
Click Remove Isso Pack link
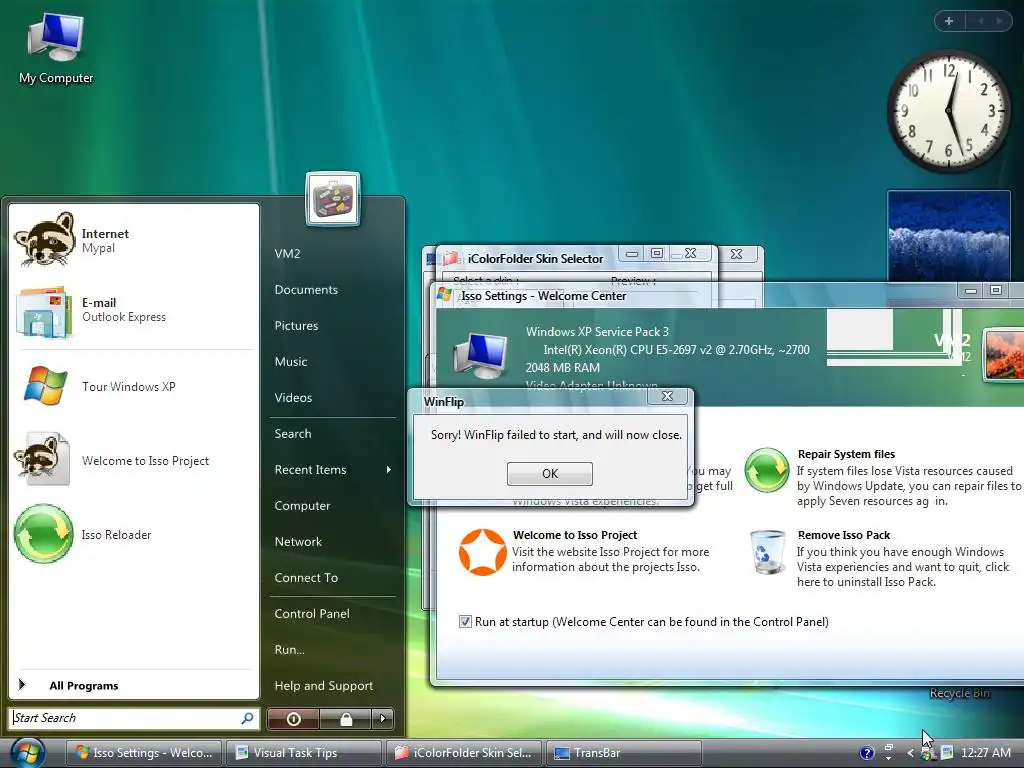pyautogui.click(x=844, y=535)
